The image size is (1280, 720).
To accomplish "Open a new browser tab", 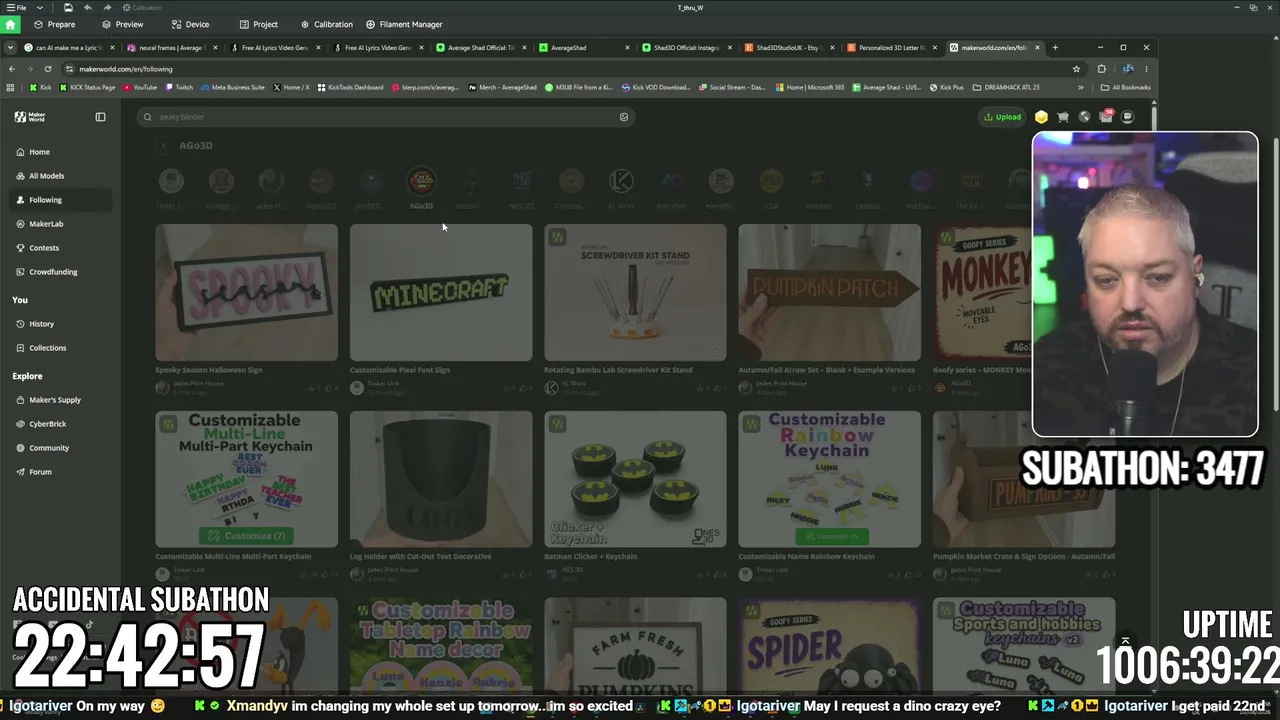I will (1055, 47).
